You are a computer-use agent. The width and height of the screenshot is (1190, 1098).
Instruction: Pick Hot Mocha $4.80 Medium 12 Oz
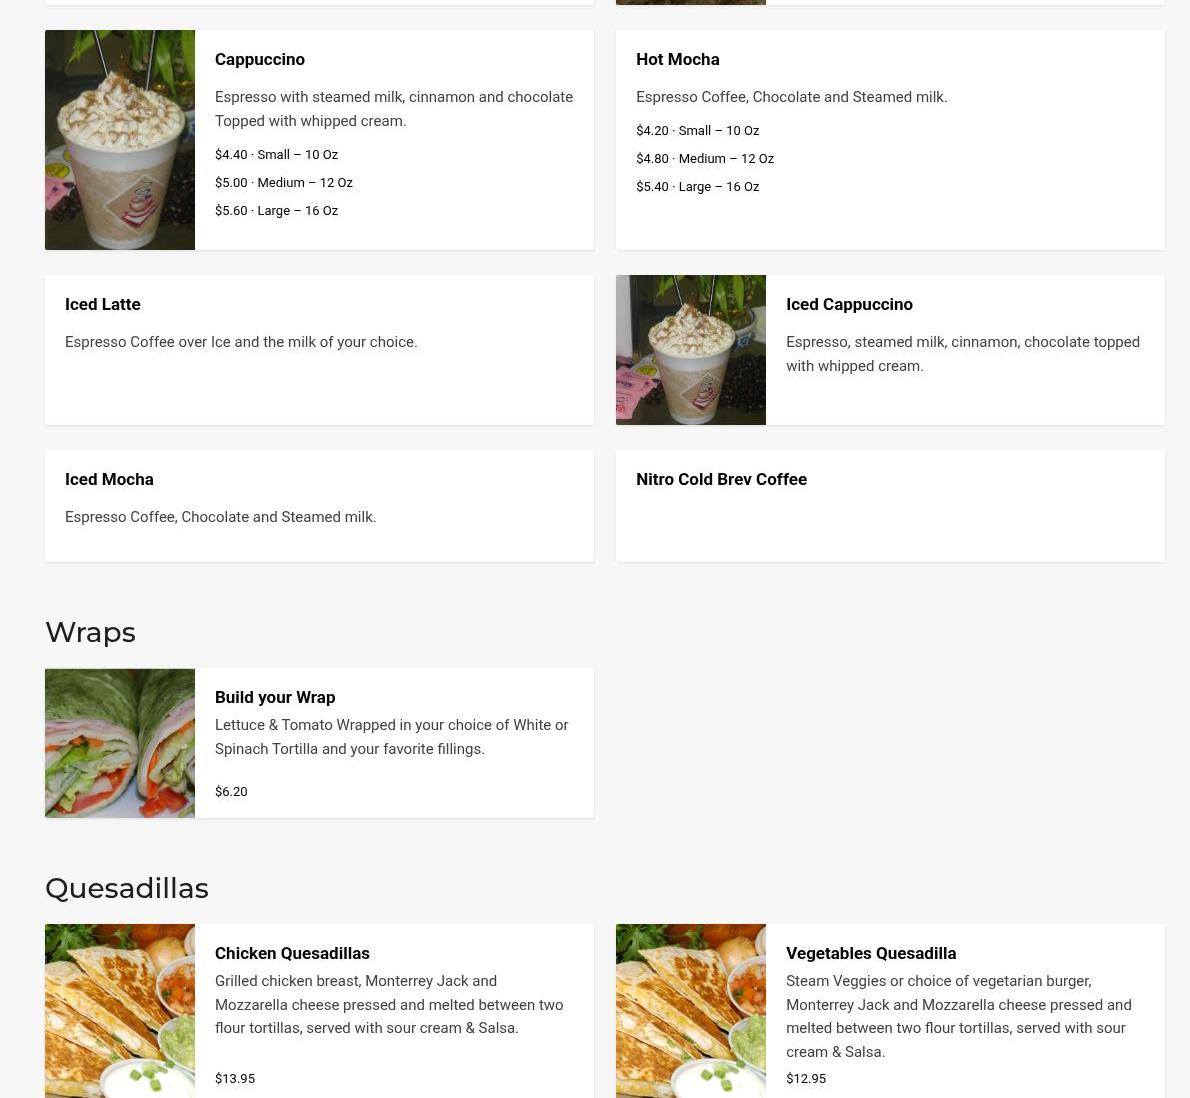tap(705, 159)
